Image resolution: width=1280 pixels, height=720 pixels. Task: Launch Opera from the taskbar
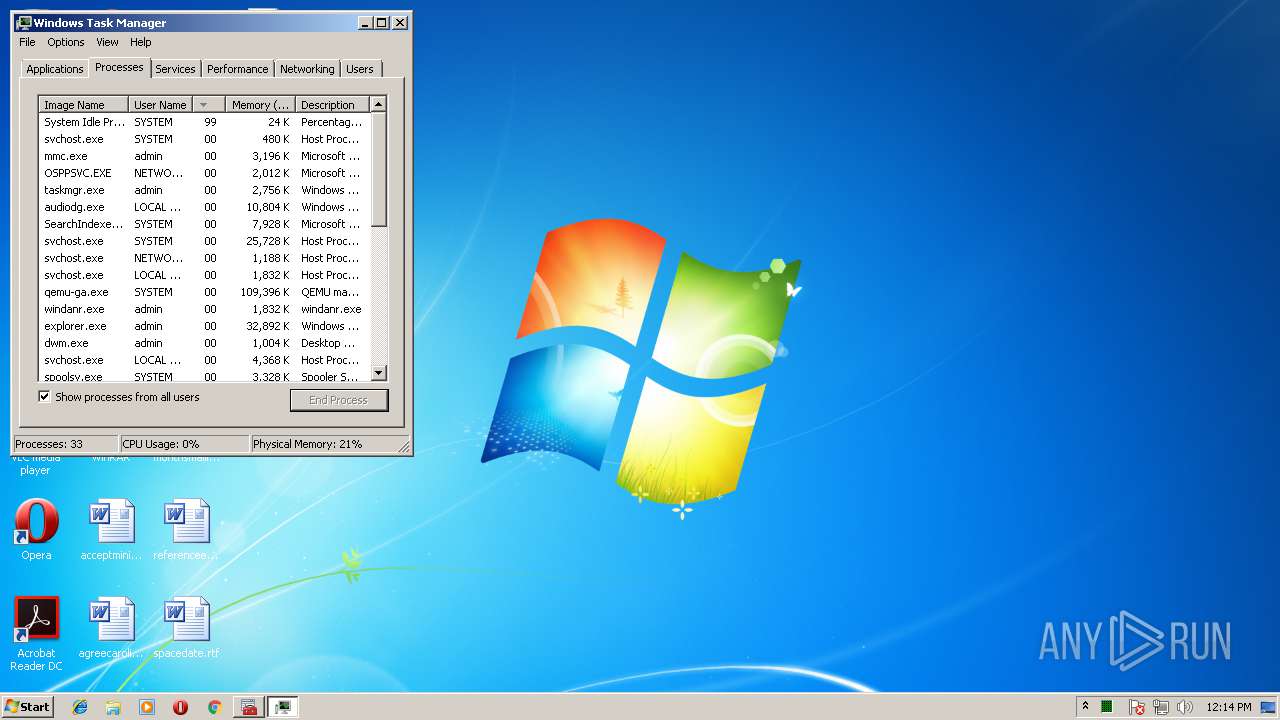tap(180, 707)
